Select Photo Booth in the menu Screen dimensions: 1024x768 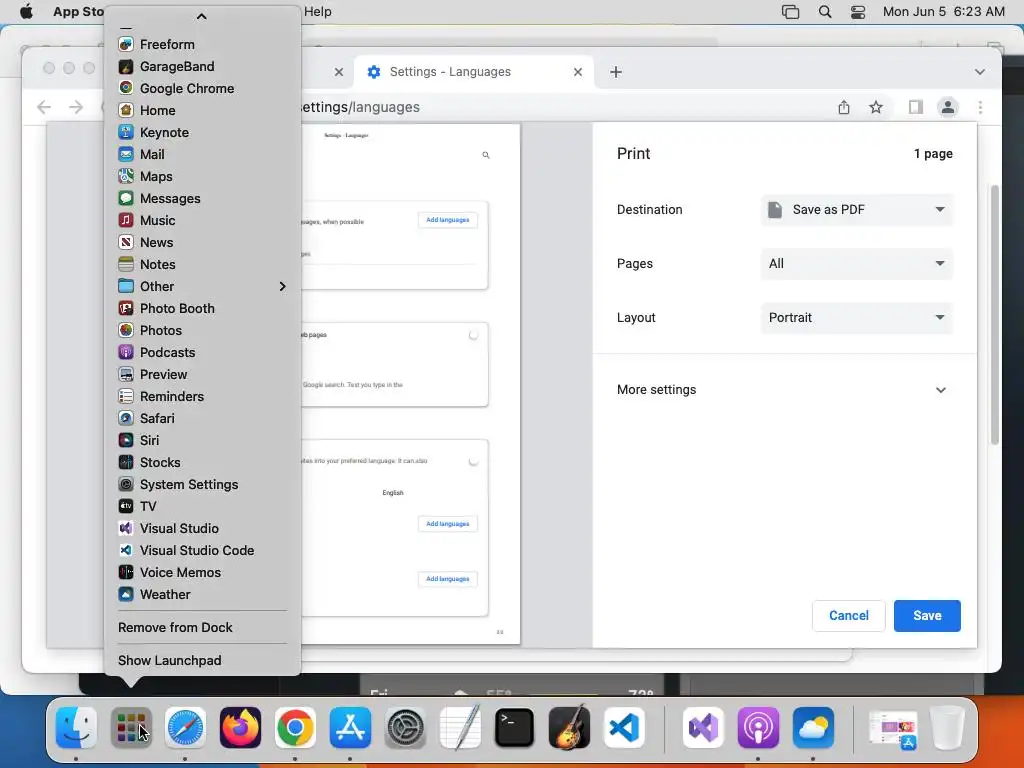202,308
